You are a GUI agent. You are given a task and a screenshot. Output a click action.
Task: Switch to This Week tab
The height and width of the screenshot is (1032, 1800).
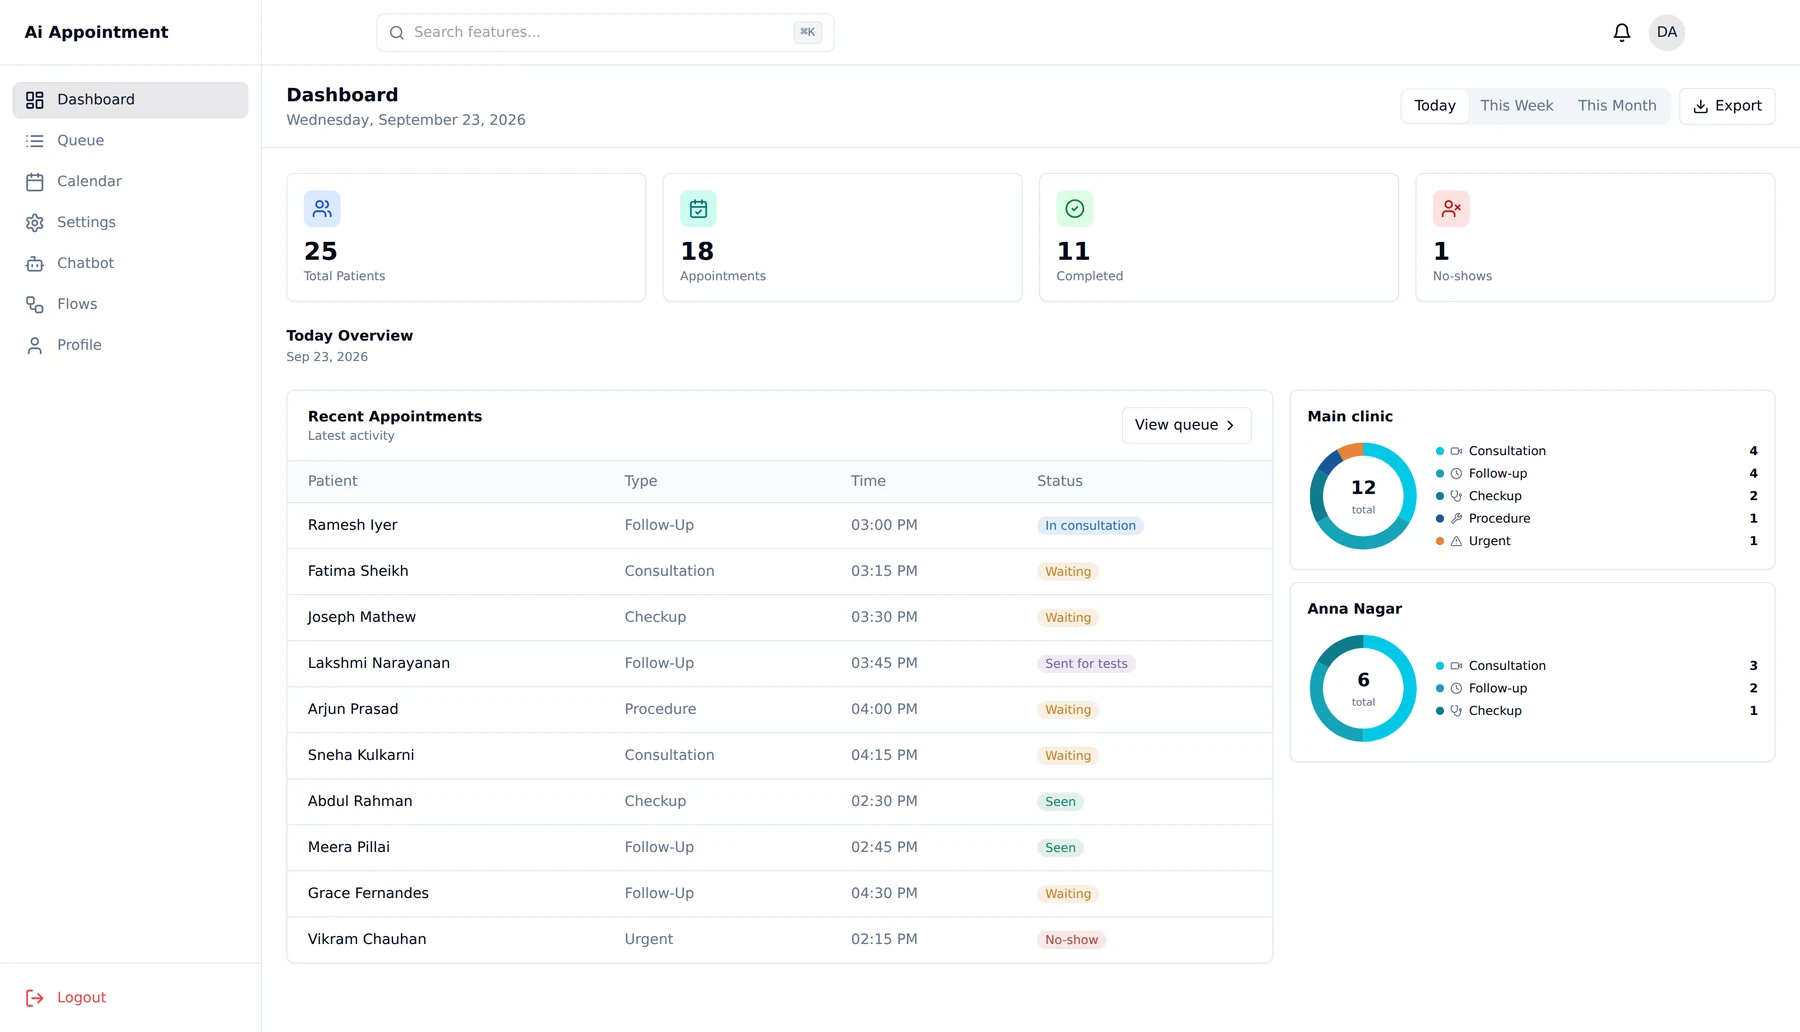click(1516, 106)
